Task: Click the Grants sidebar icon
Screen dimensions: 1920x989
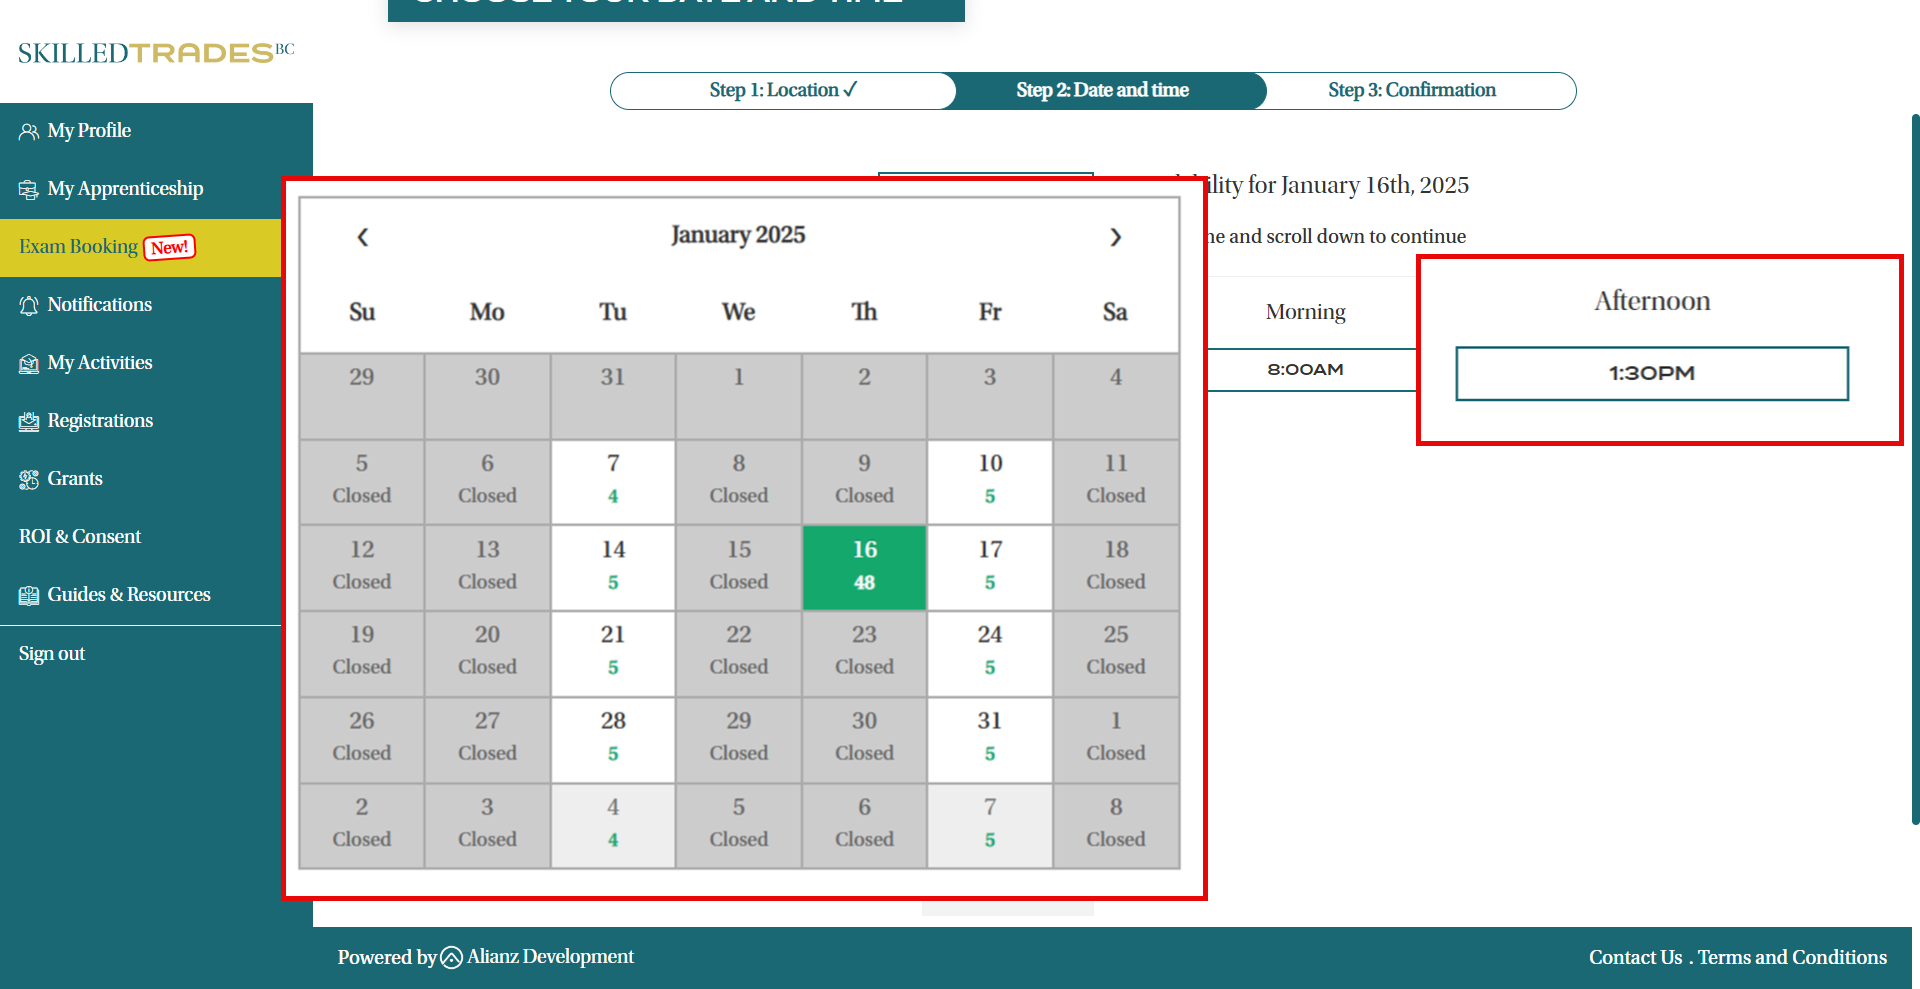Action: click(29, 480)
